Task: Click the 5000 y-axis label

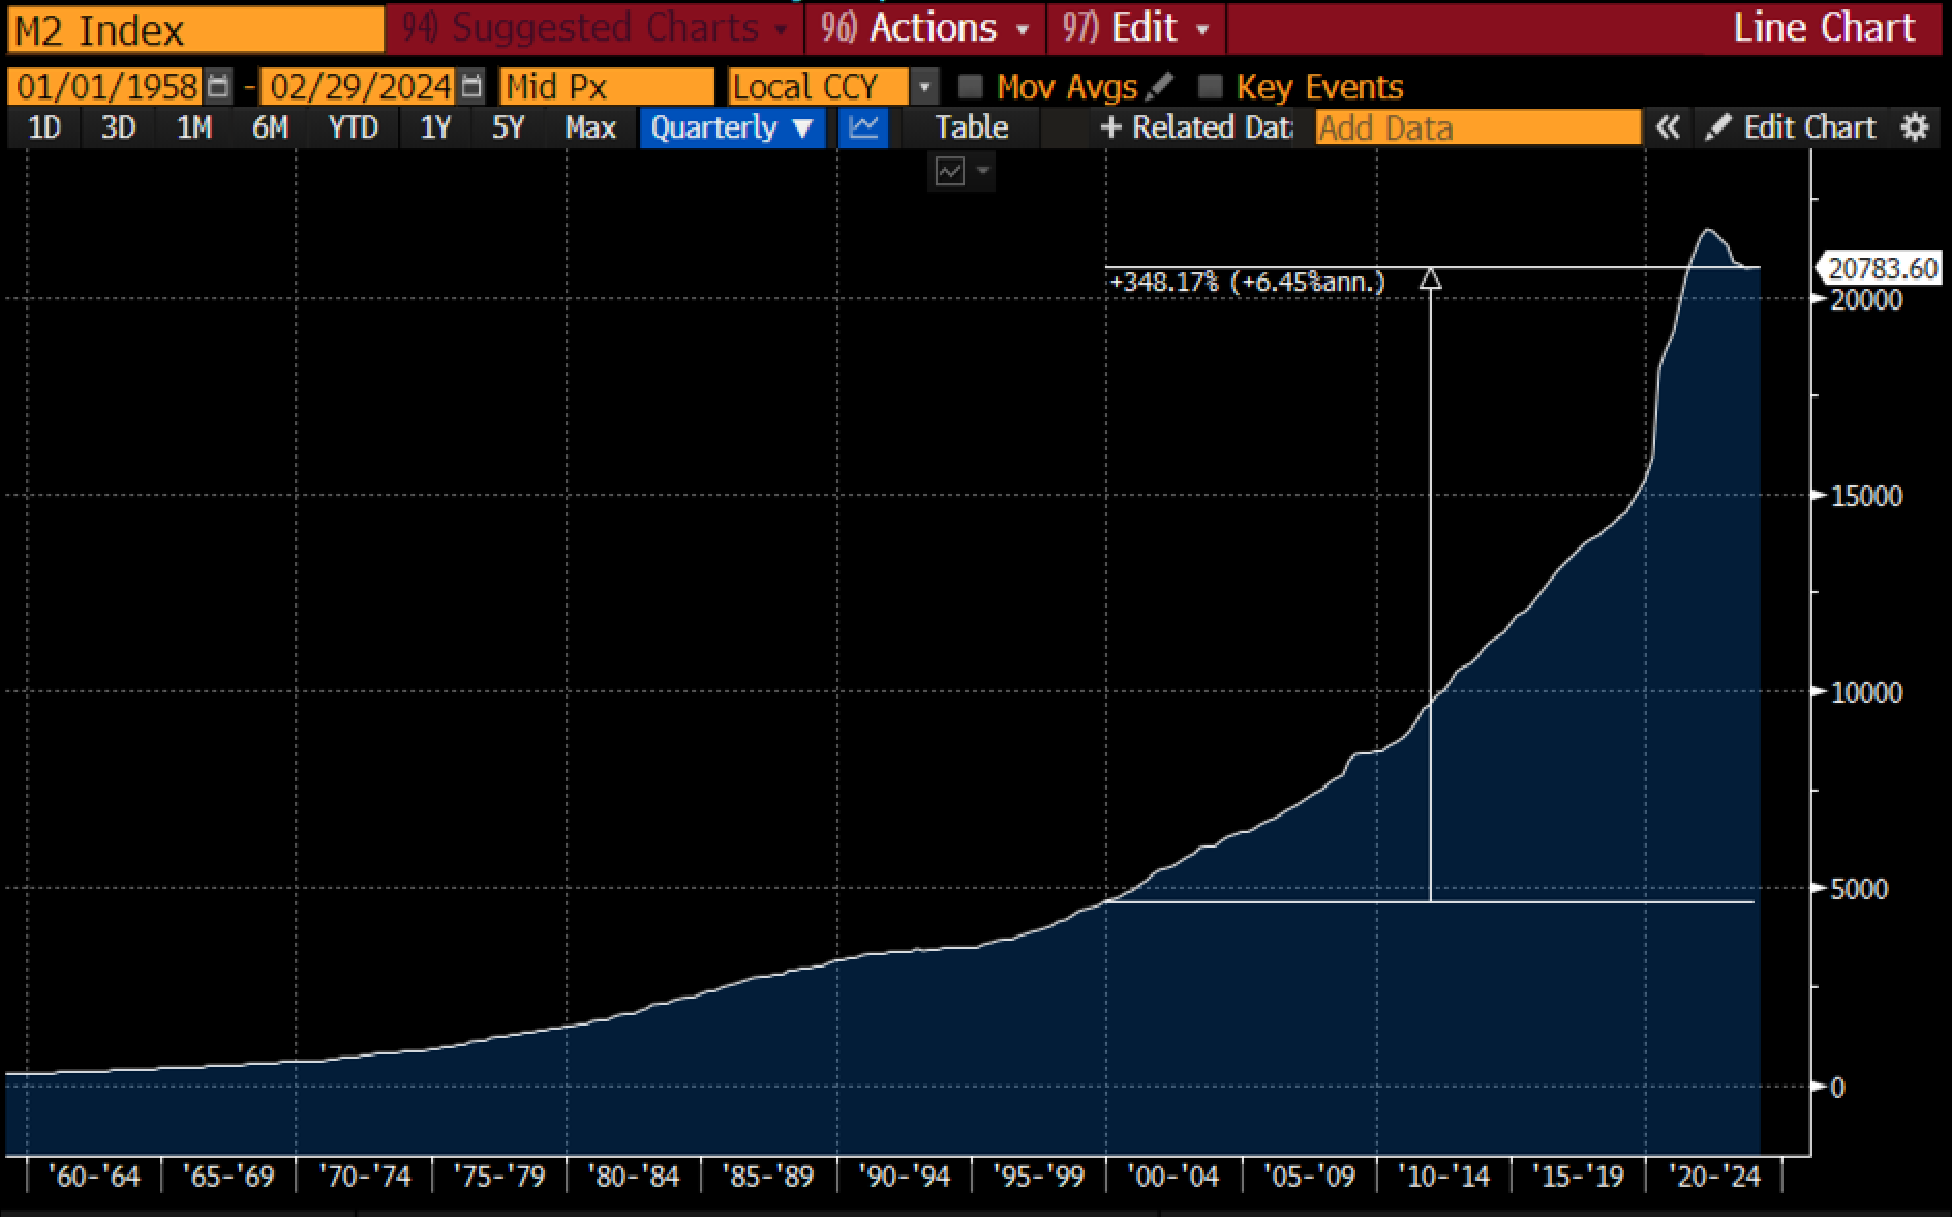Action: [1859, 889]
